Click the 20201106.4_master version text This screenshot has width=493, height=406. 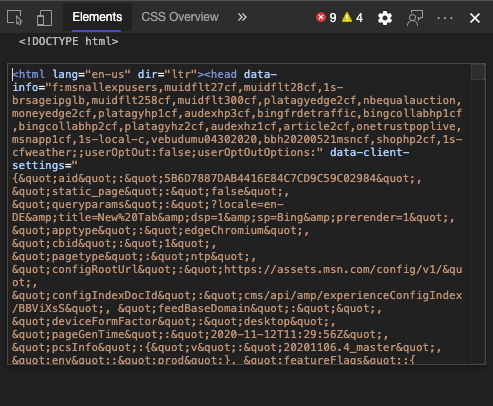coord(339,347)
